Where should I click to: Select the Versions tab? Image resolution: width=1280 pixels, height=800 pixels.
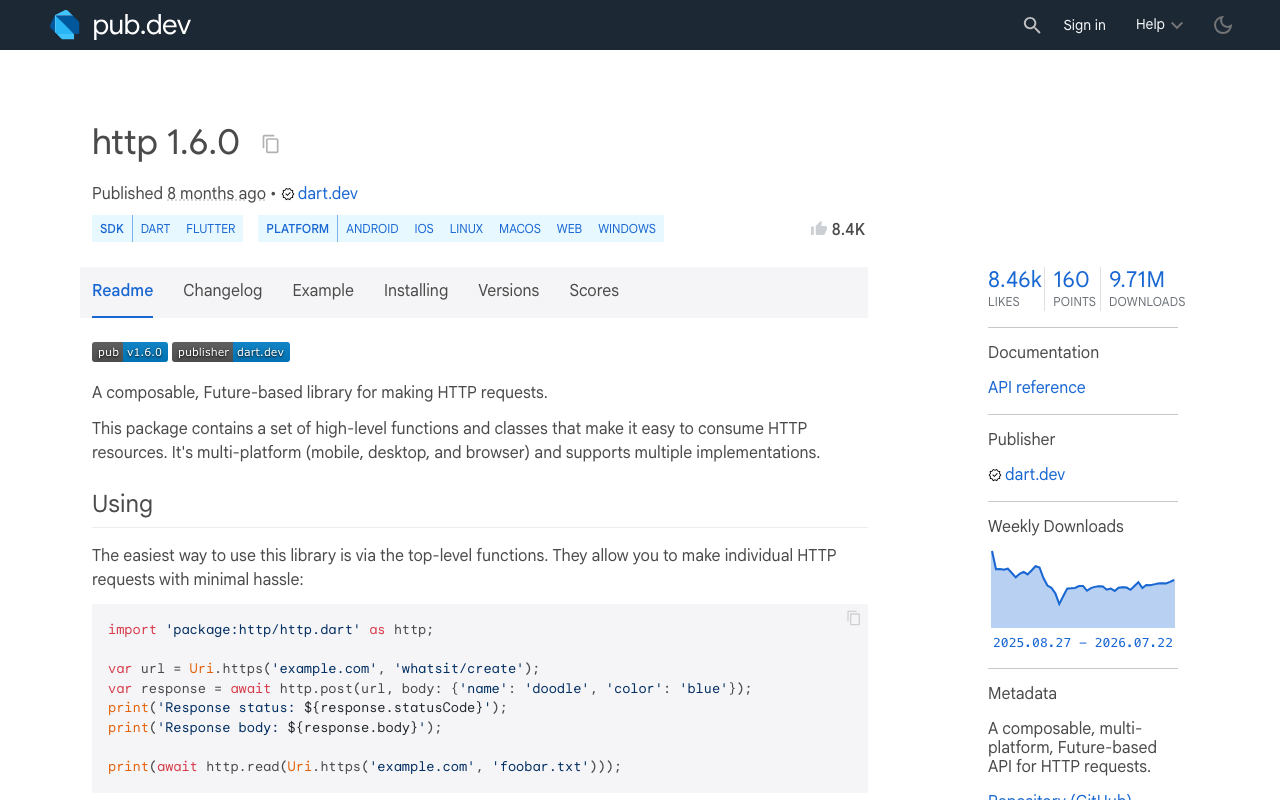click(508, 291)
